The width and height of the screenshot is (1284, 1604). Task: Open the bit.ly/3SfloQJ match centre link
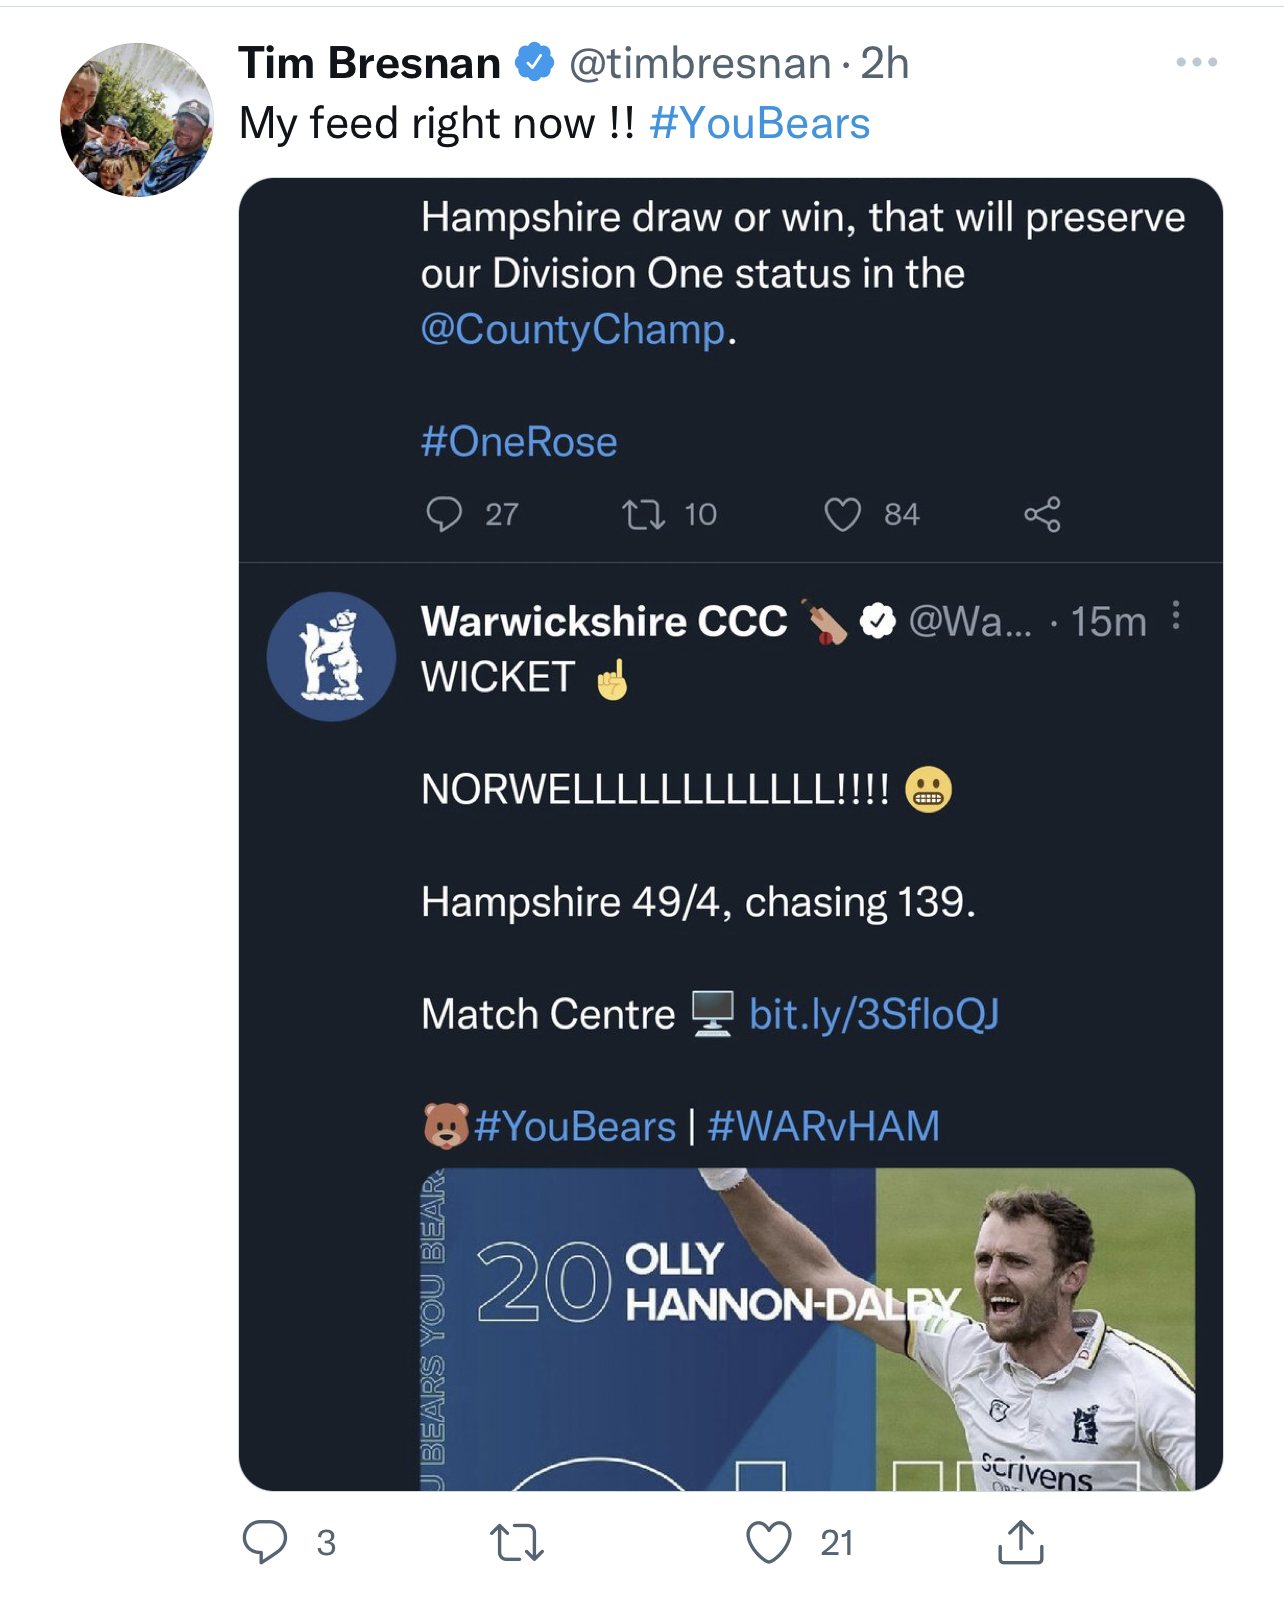tap(874, 1014)
